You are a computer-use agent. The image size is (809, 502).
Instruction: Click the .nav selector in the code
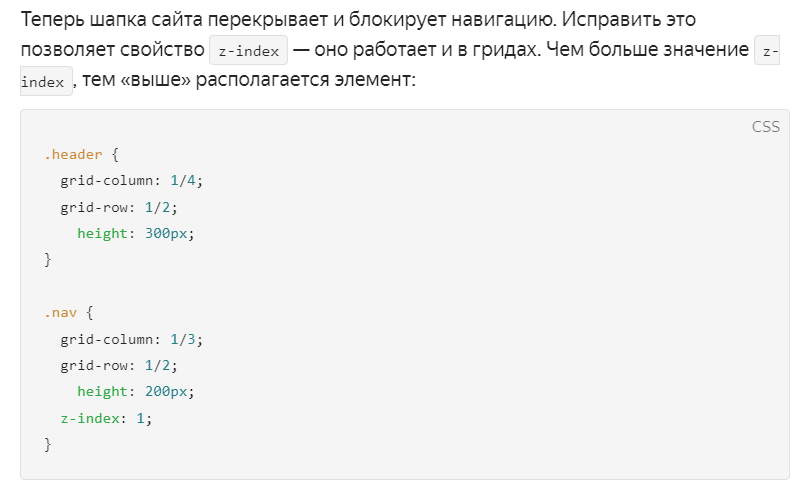[60, 313]
